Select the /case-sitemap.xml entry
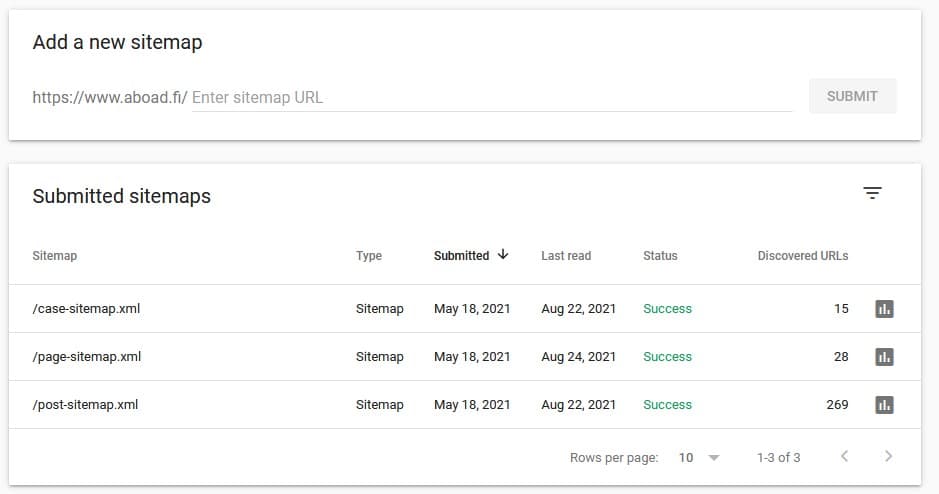The image size is (939, 494). (x=86, y=309)
